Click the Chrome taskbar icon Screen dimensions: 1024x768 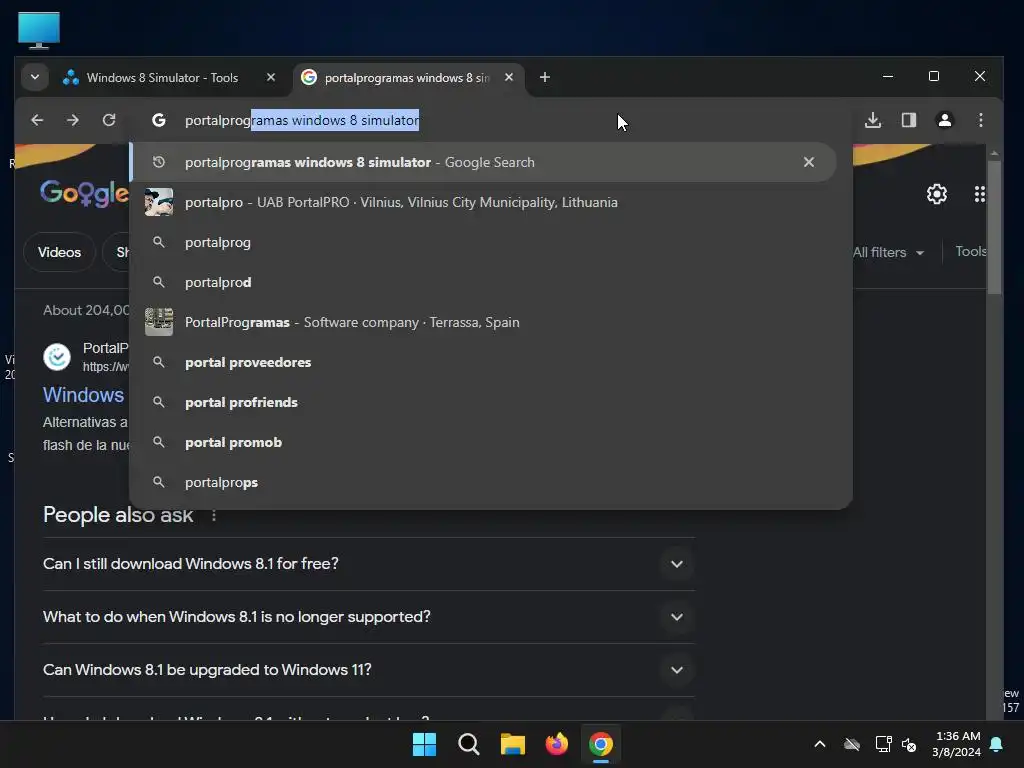(601, 744)
